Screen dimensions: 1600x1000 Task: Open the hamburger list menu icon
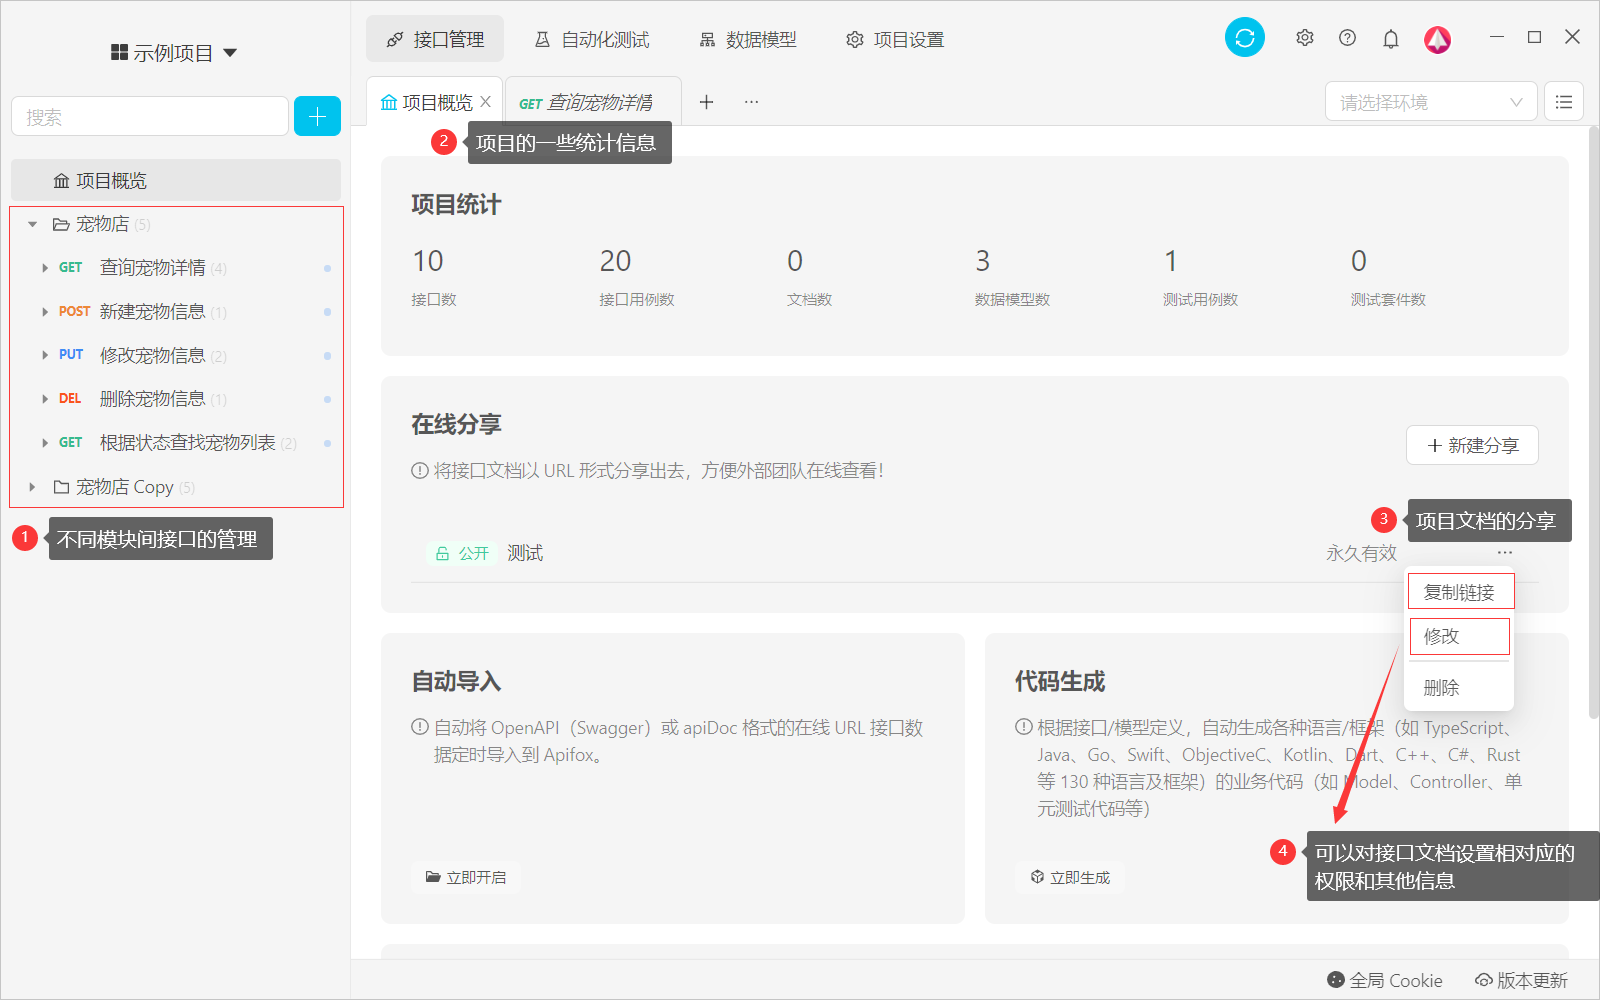[1564, 102]
